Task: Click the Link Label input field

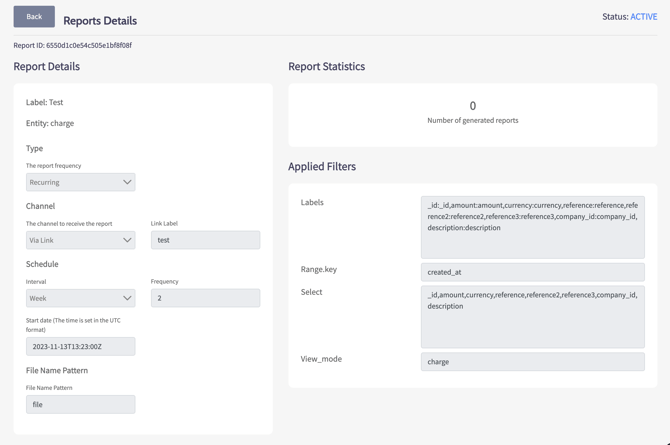Action: [205, 240]
